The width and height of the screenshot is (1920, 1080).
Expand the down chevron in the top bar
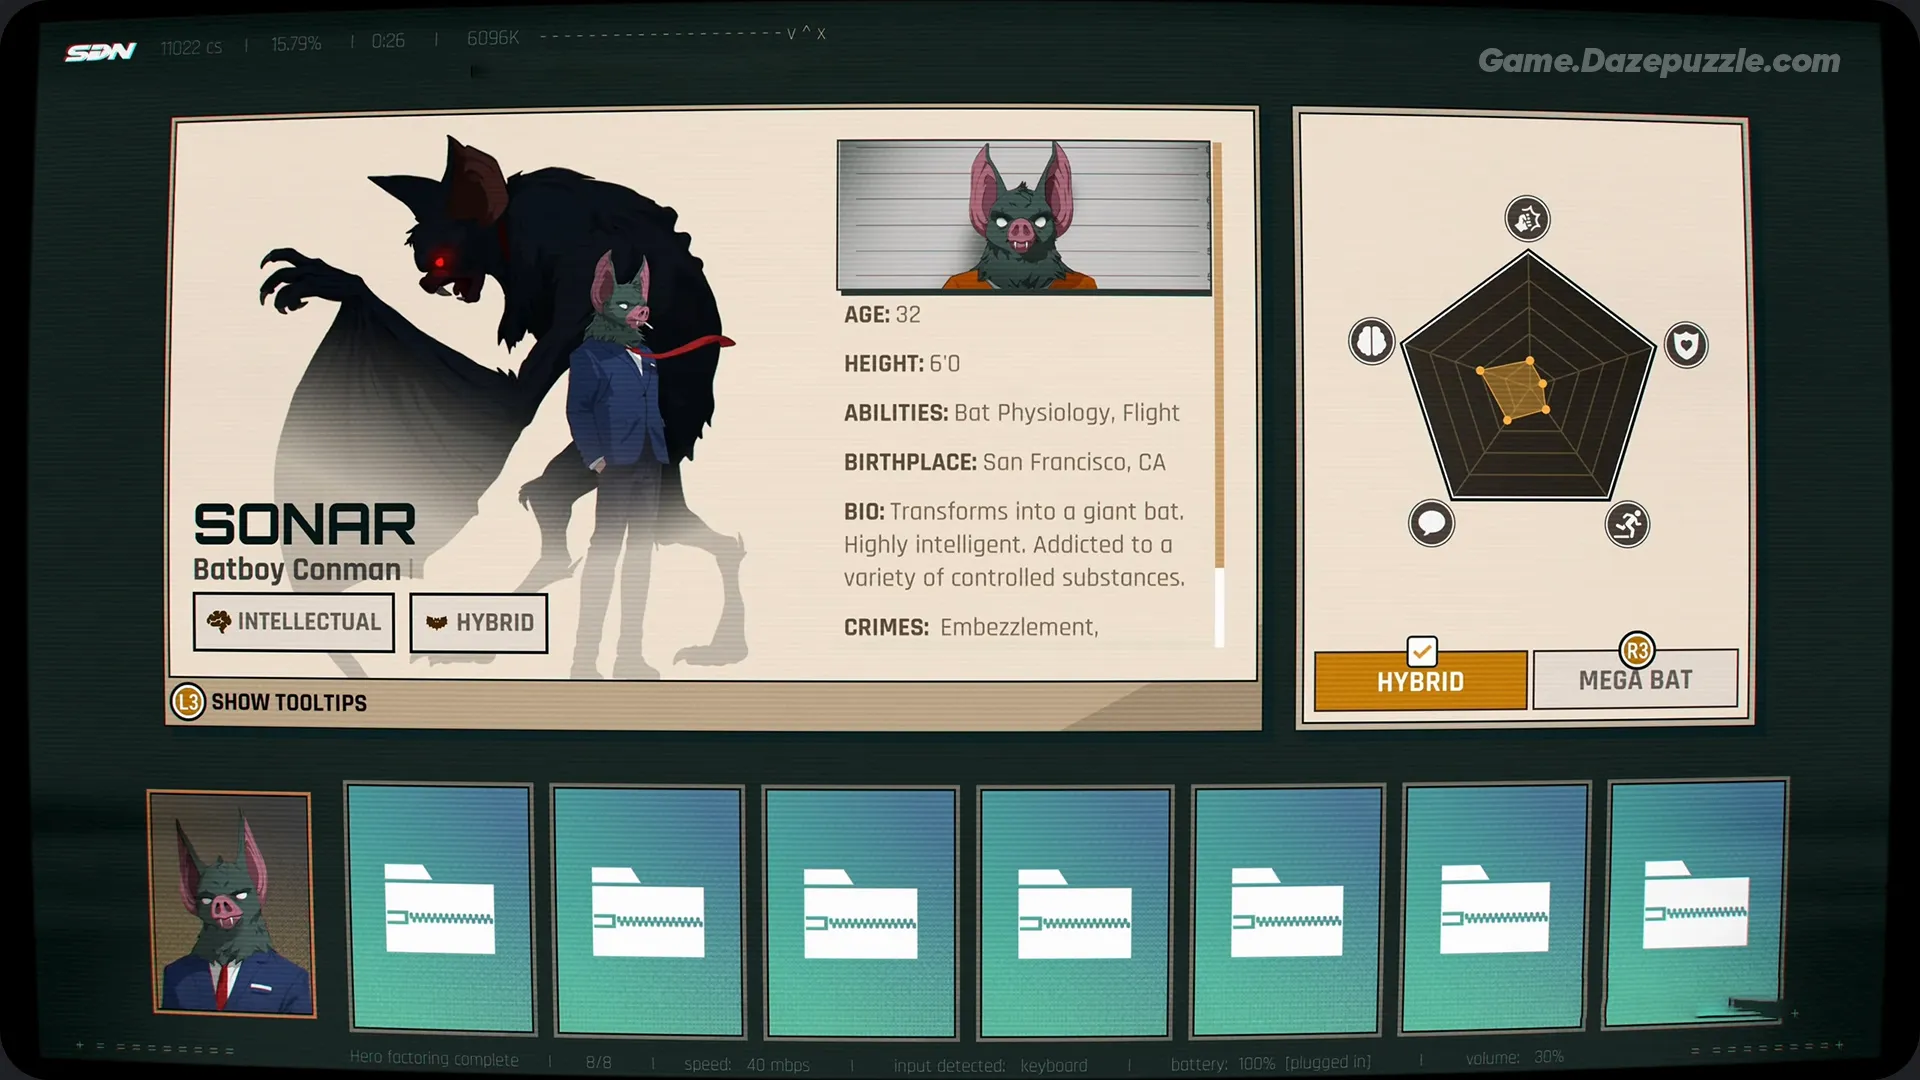pos(790,33)
